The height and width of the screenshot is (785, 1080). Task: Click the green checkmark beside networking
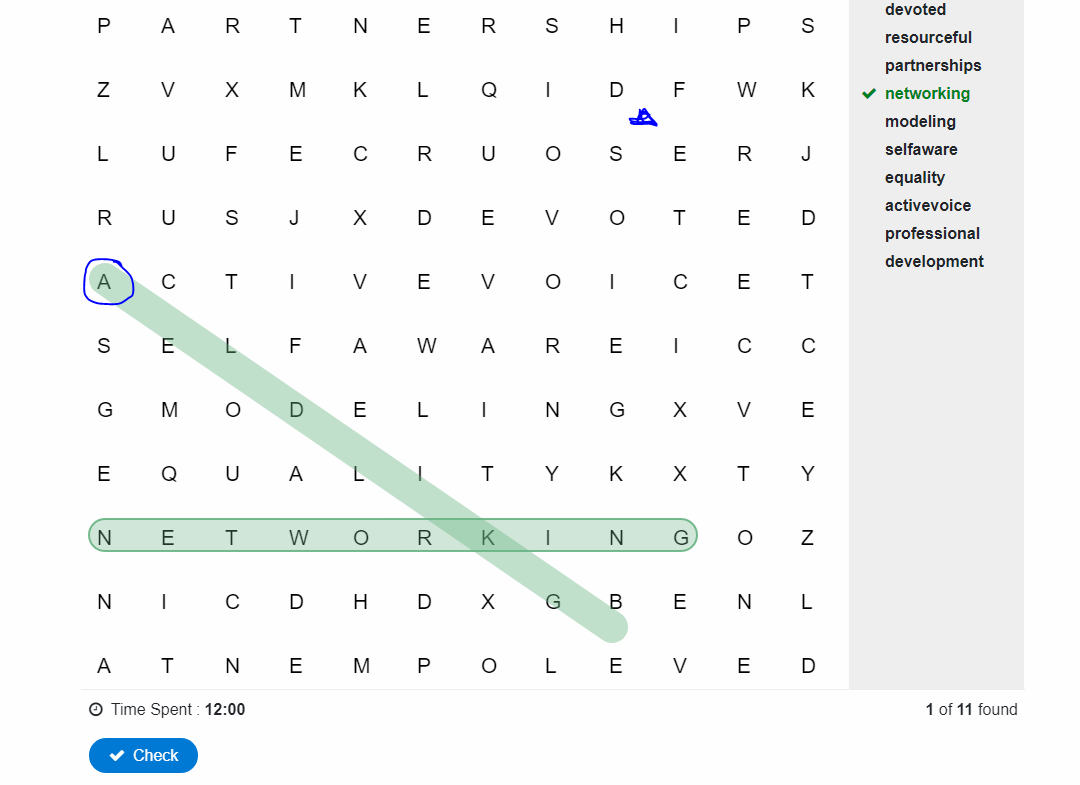(869, 94)
